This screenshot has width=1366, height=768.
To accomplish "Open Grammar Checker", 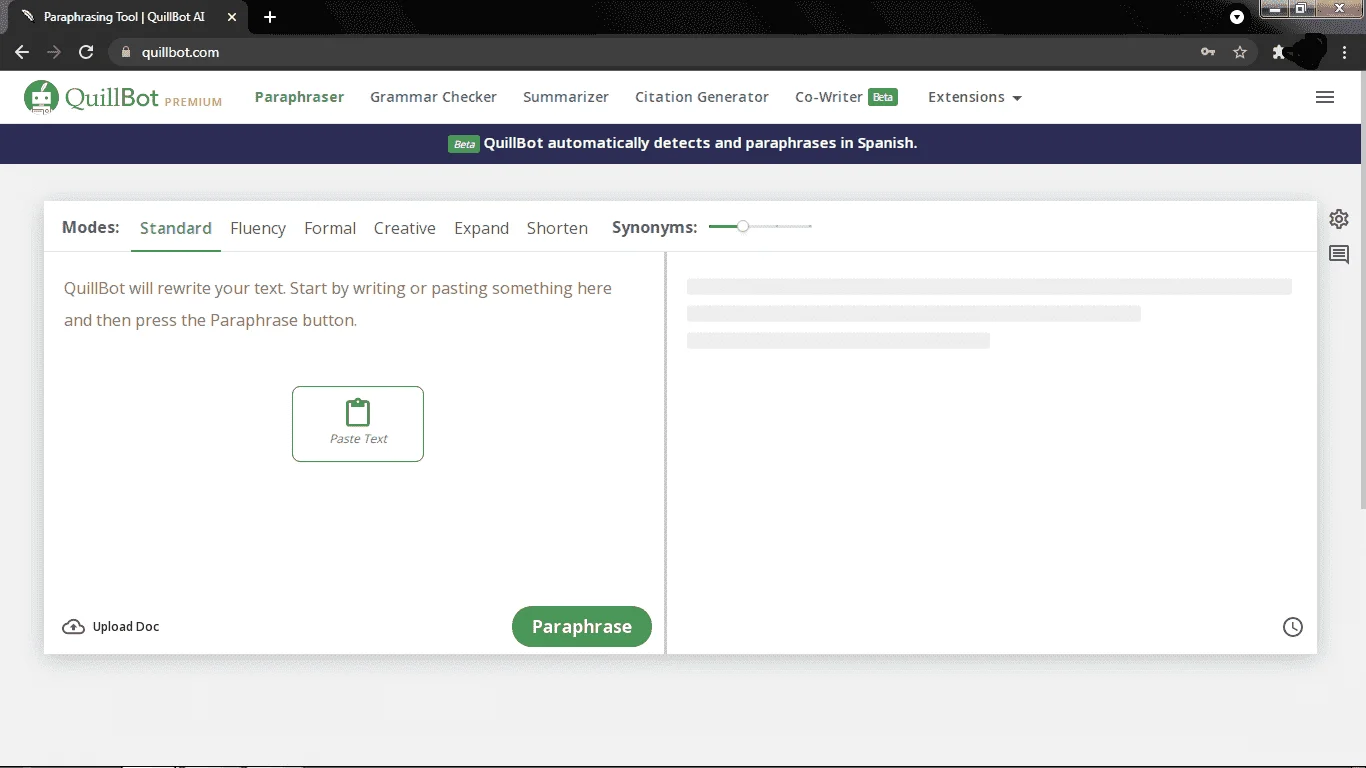I will (433, 97).
